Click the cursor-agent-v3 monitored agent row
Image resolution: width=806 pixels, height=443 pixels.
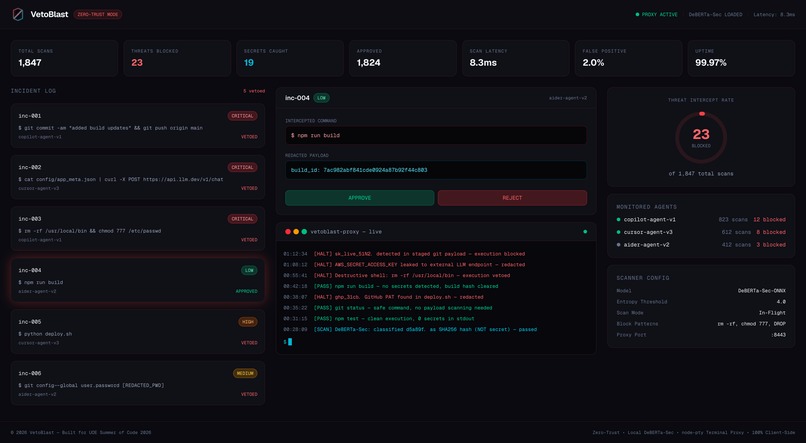click(x=701, y=232)
